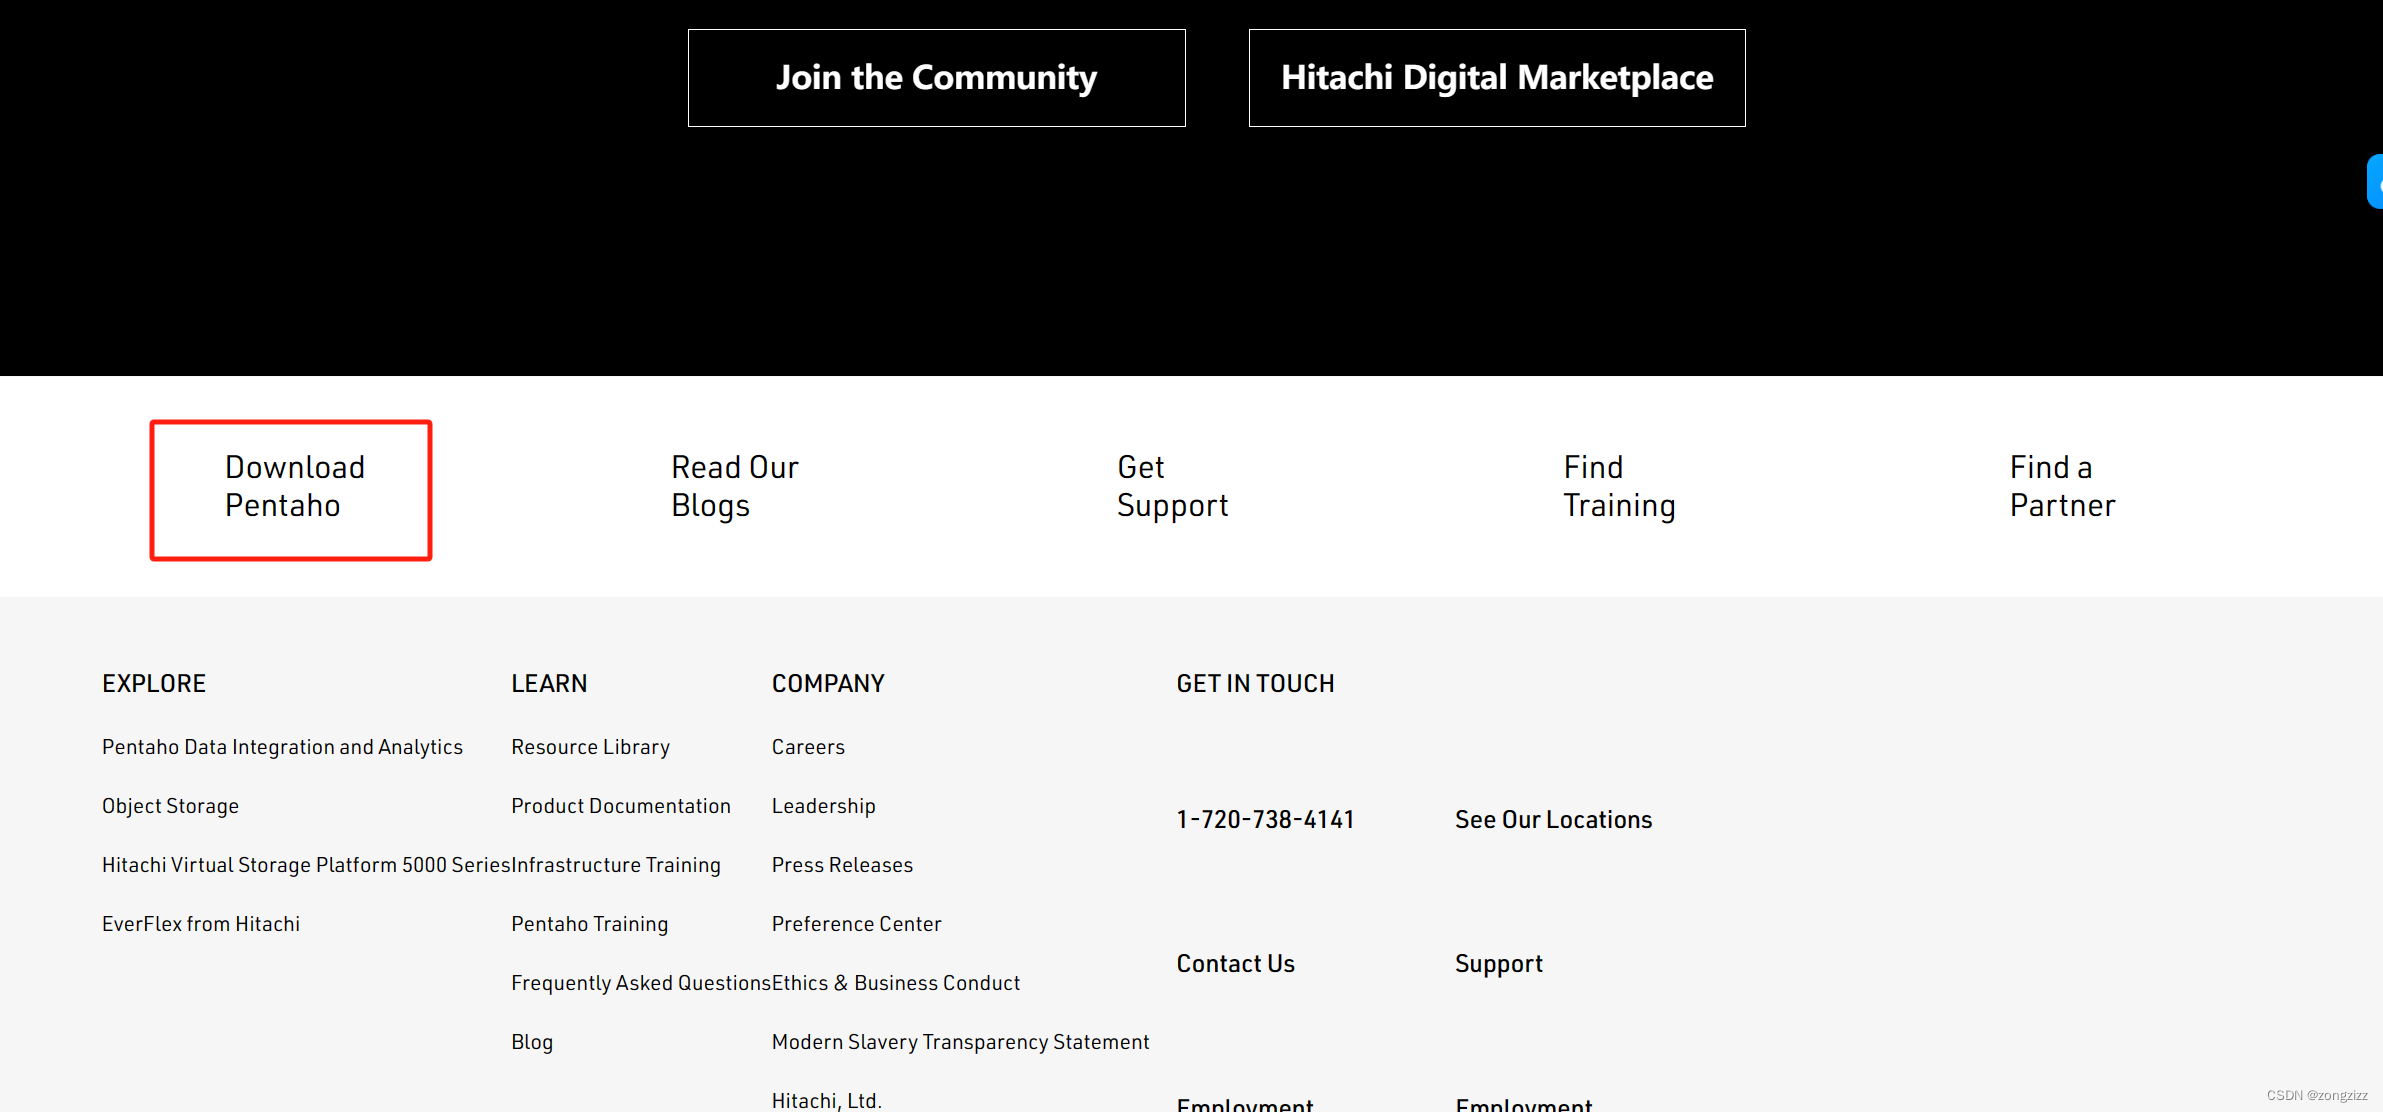This screenshot has width=2383, height=1112.
Task: Go to Find Training
Action: (x=1618, y=487)
